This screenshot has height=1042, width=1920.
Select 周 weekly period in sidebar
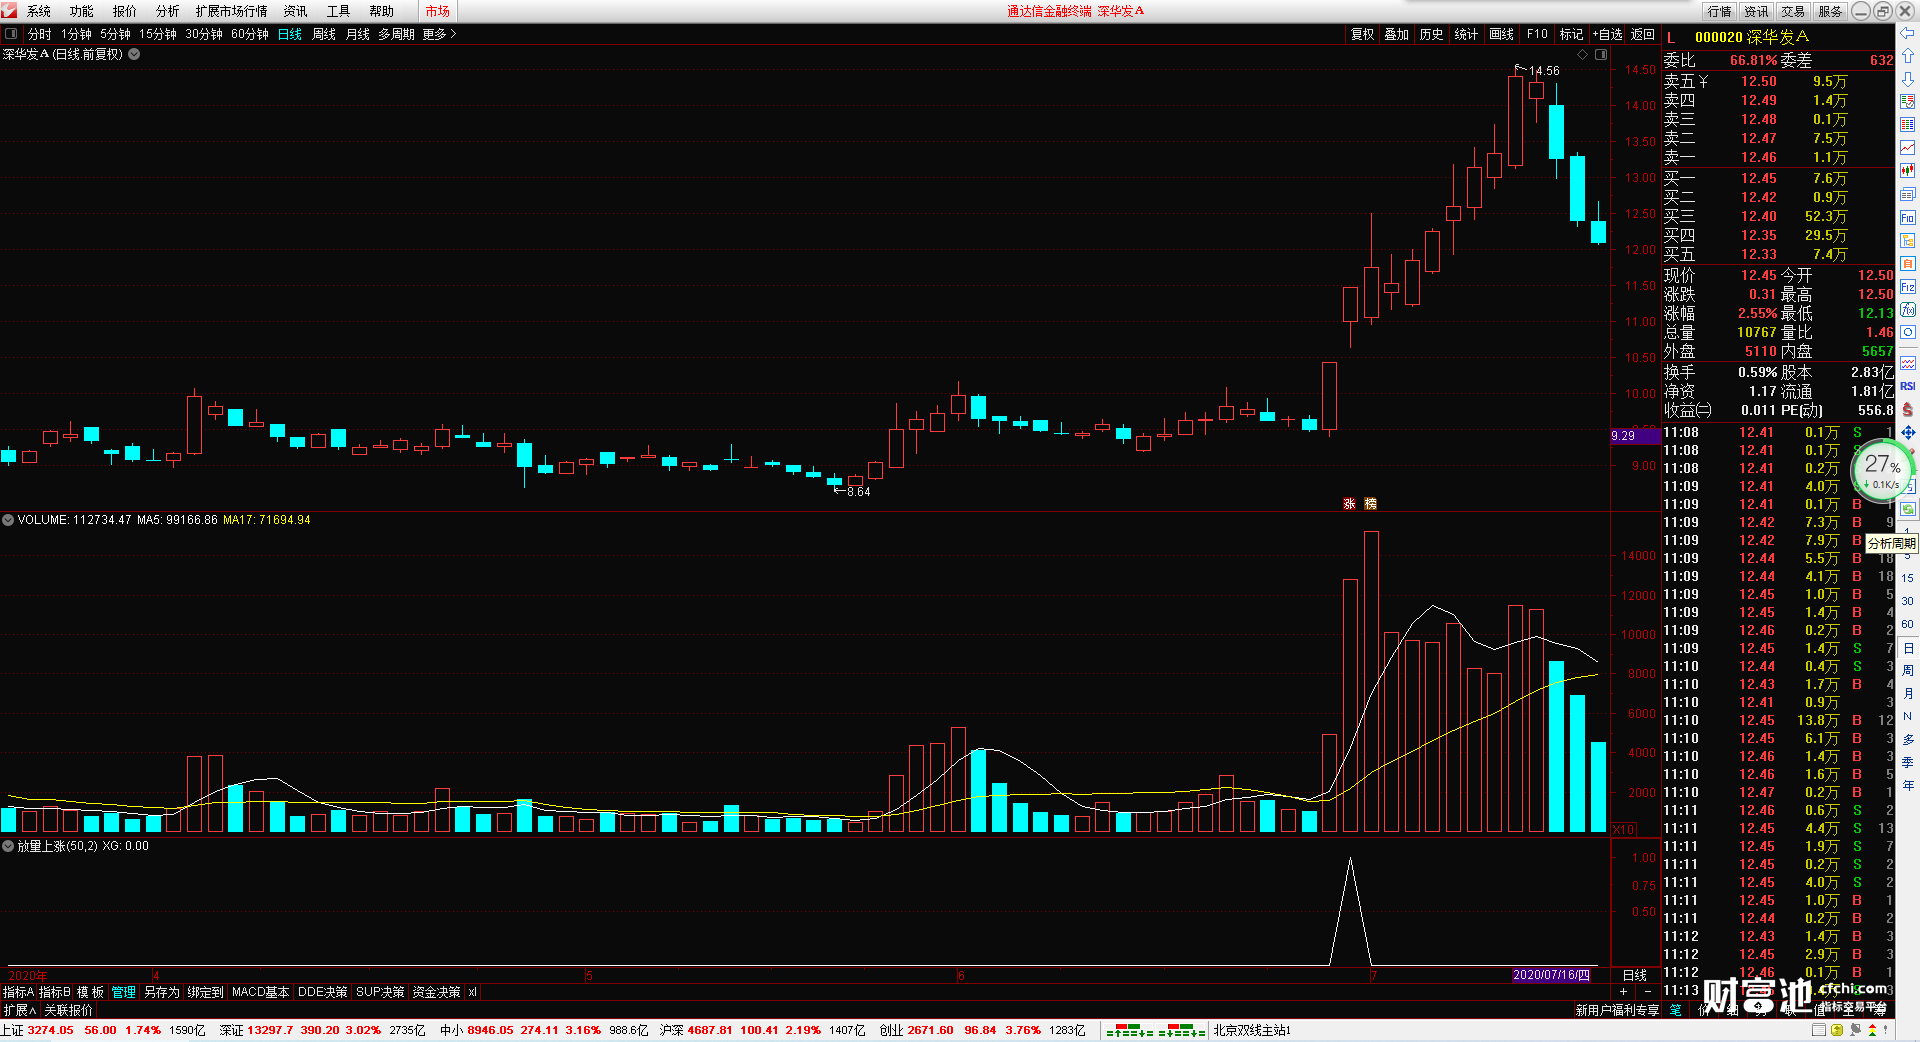click(1908, 671)
